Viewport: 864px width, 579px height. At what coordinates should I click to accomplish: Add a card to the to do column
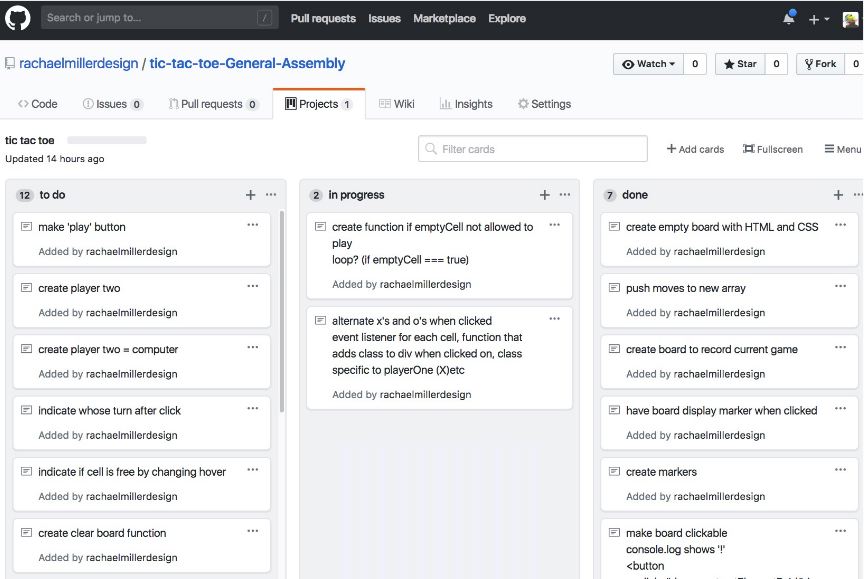pos(251,194)
